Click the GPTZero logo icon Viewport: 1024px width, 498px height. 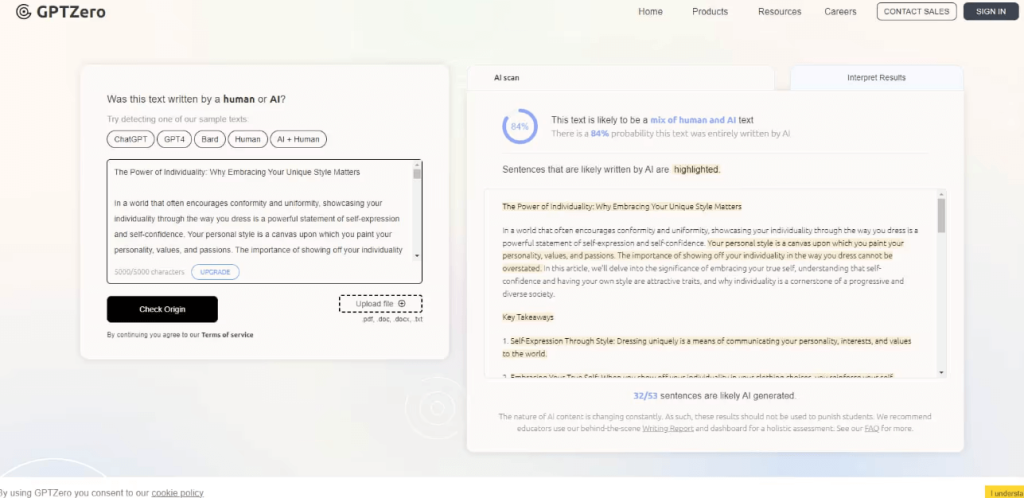[23, 12]
